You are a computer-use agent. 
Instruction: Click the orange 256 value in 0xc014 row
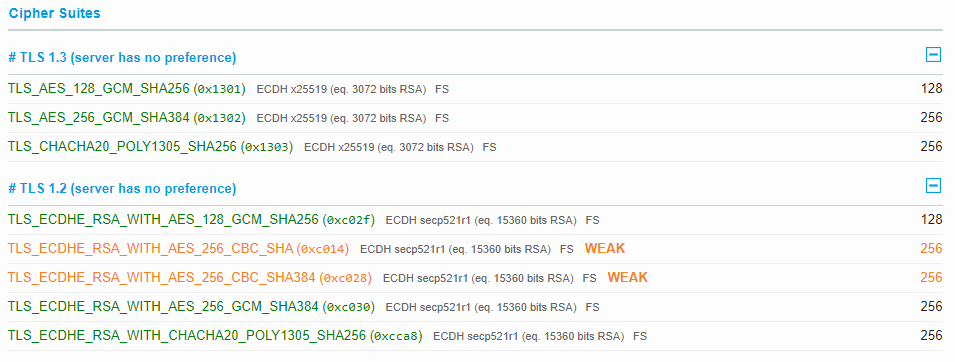(x=931, y=249)
